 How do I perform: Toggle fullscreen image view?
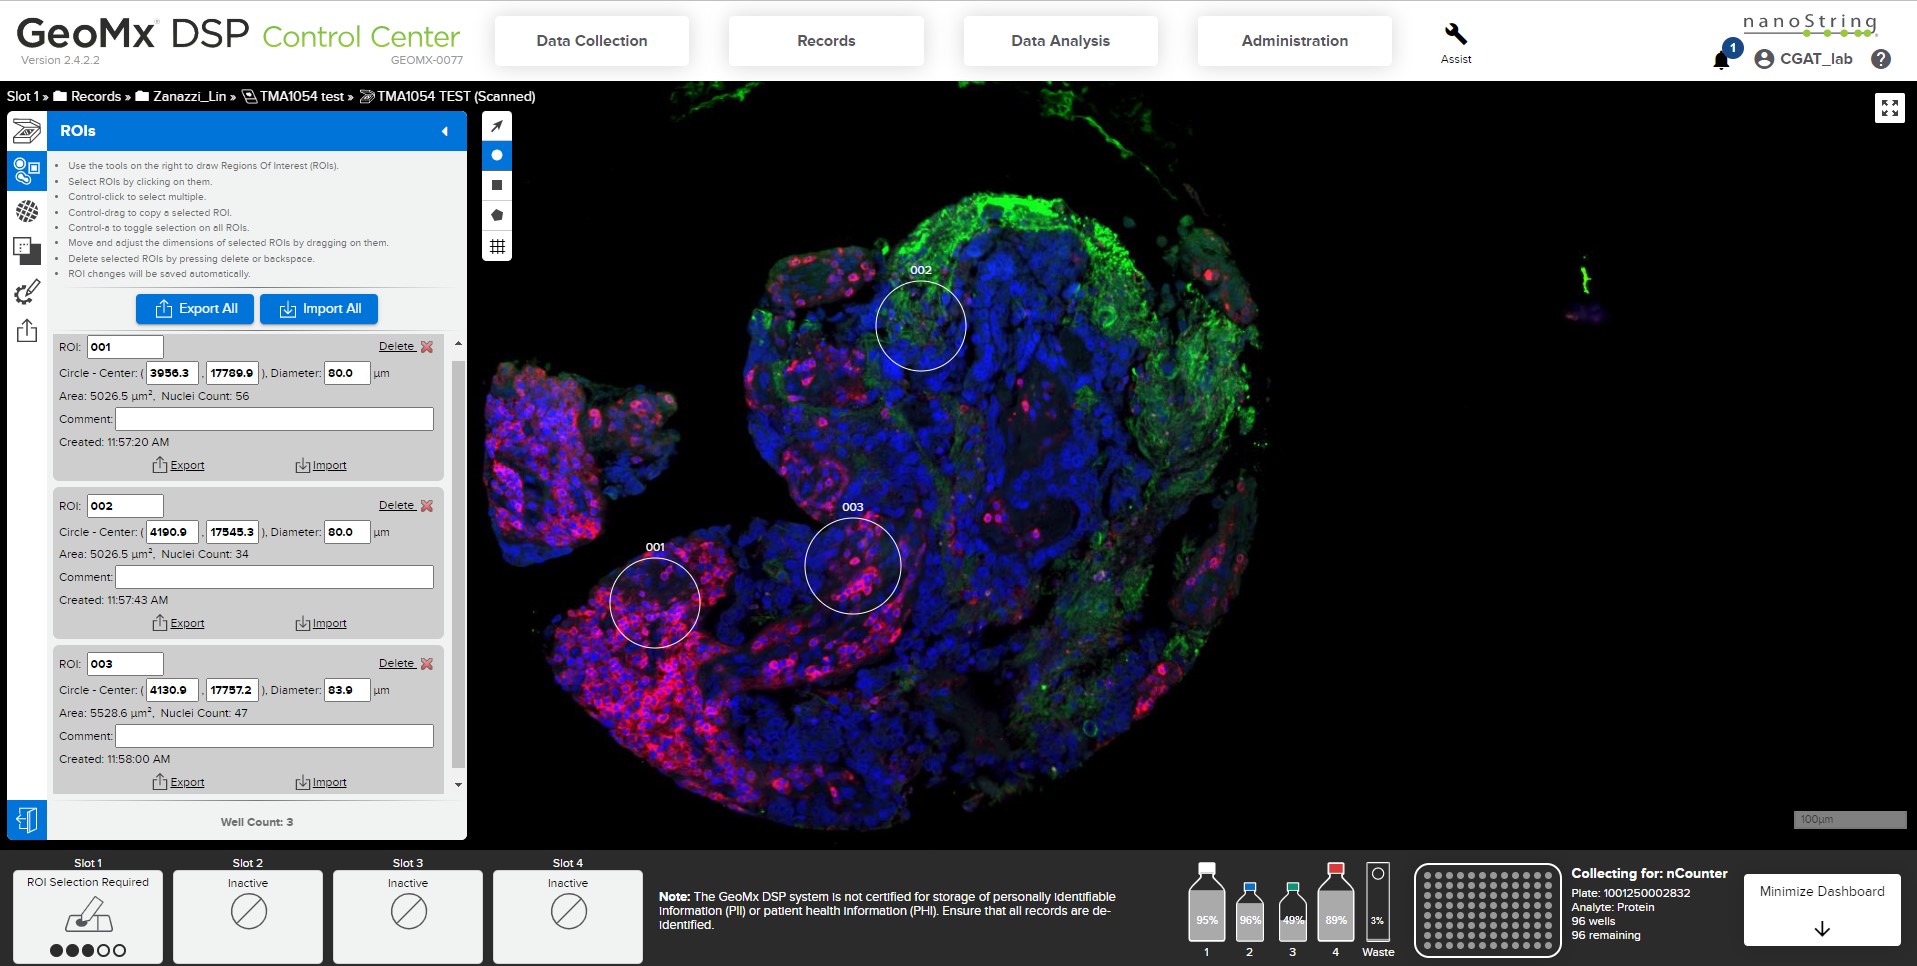tap(1889, 108)
